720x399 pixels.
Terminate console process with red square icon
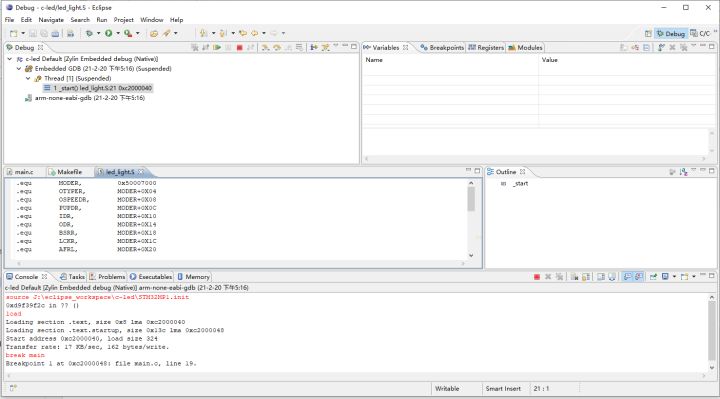pos(537,276)
